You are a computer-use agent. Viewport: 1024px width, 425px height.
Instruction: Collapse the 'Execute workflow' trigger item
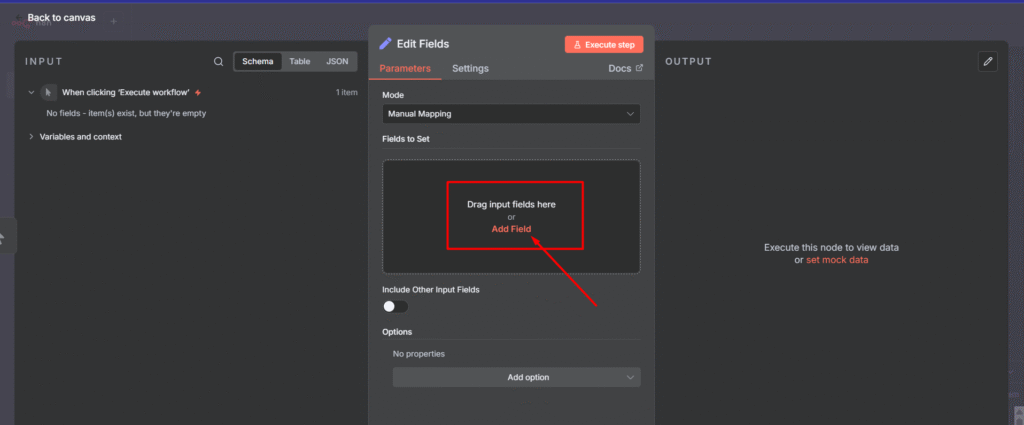coord(31,92)
